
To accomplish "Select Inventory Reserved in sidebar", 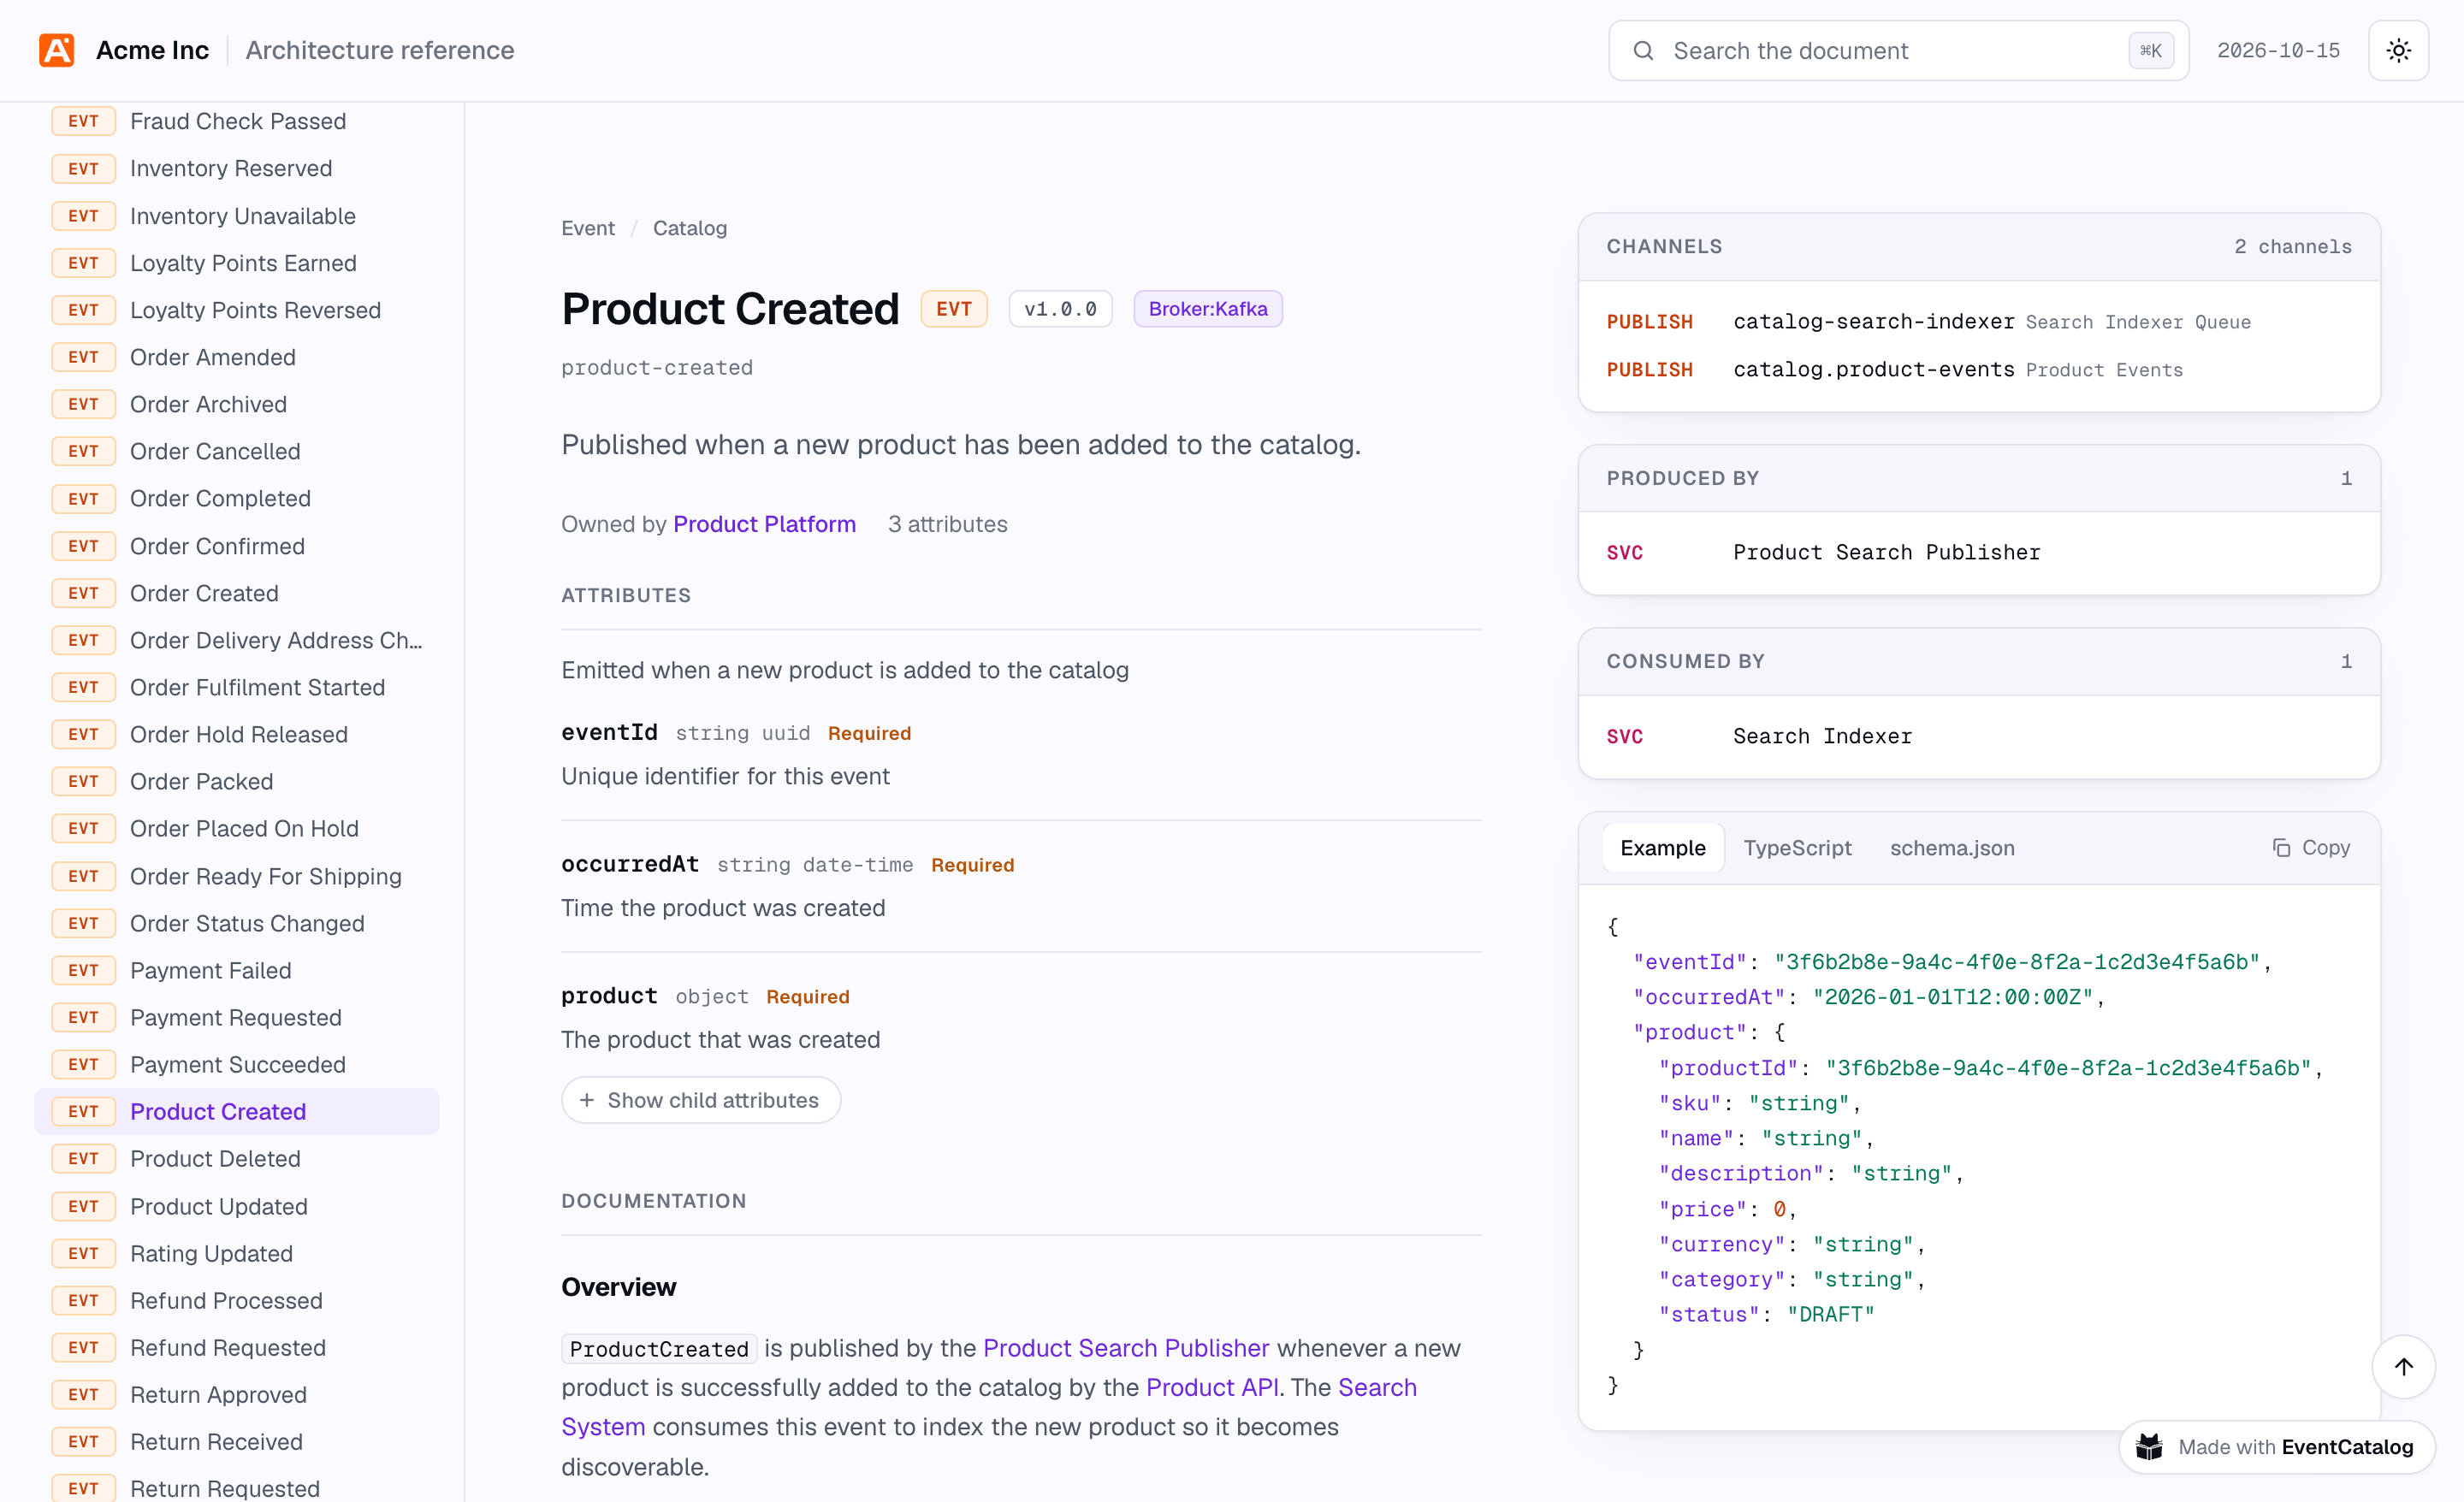I will pyautogui.click(x=237, y=168).
